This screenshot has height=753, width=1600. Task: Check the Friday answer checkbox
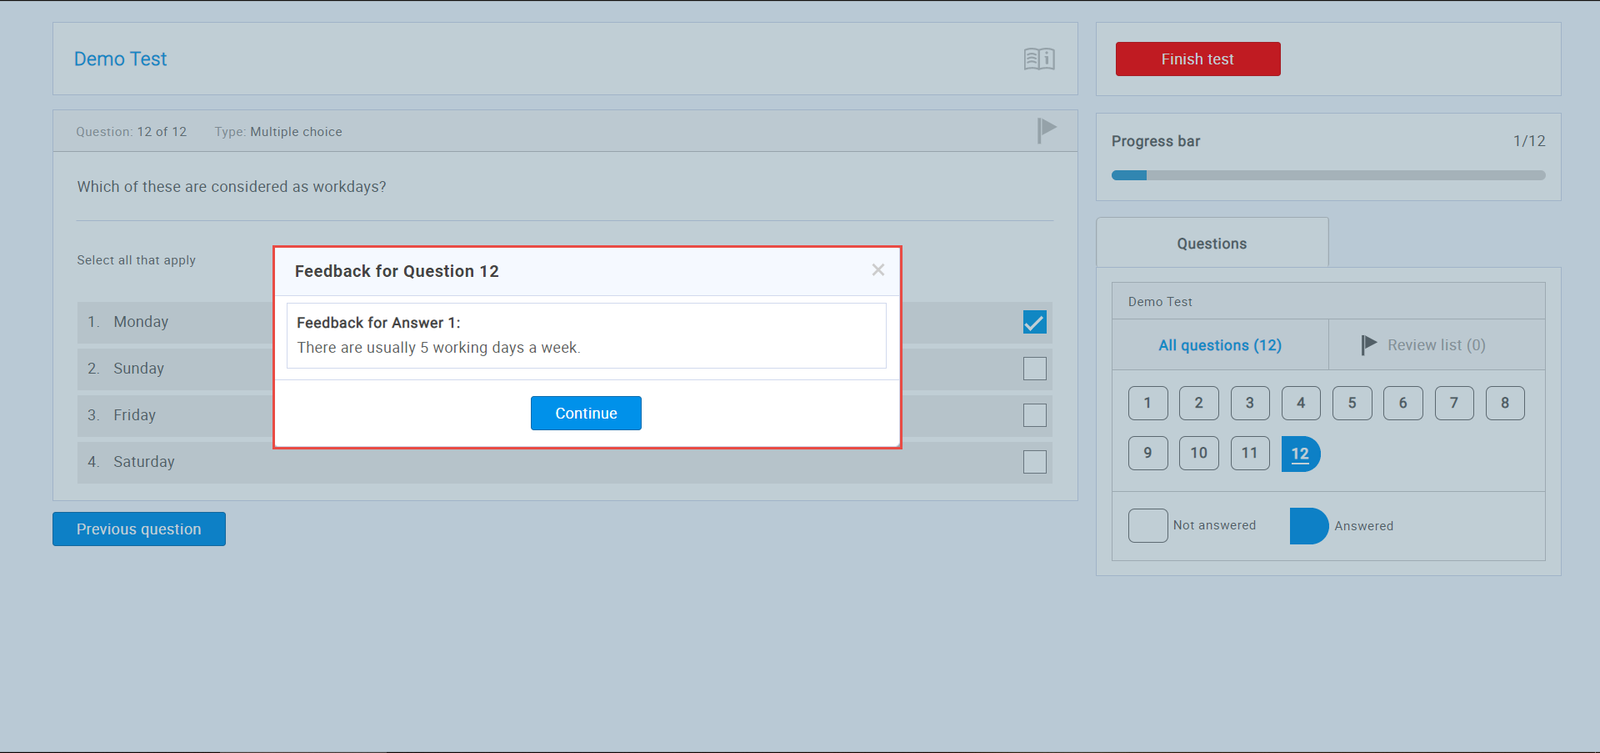pyautogui.click(x=1034, y=415)
